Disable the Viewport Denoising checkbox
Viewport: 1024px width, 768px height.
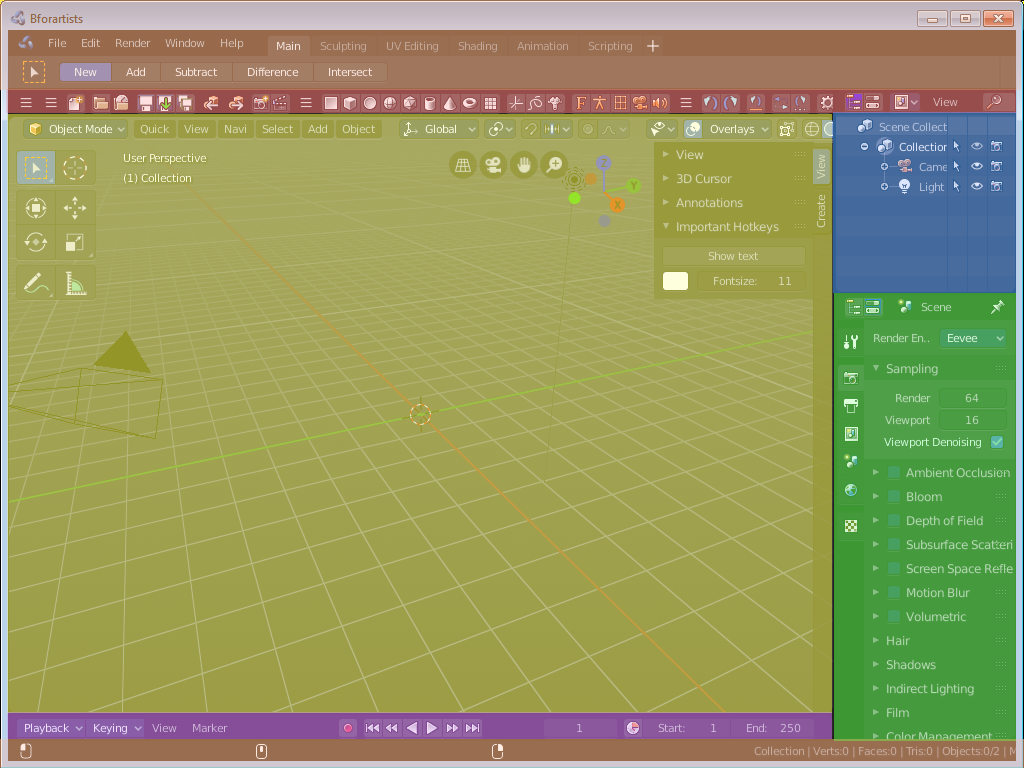pos(997,442)
